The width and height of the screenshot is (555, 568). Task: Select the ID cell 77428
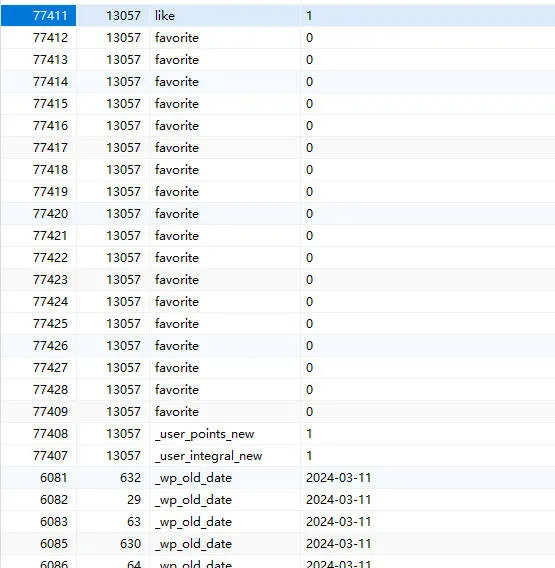(38, 390)
